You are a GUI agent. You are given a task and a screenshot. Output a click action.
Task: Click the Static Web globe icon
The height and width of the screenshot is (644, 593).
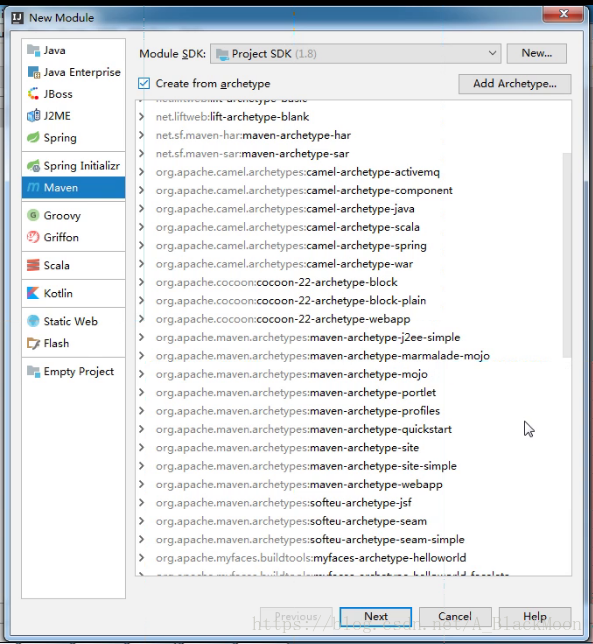click(33, 321)
